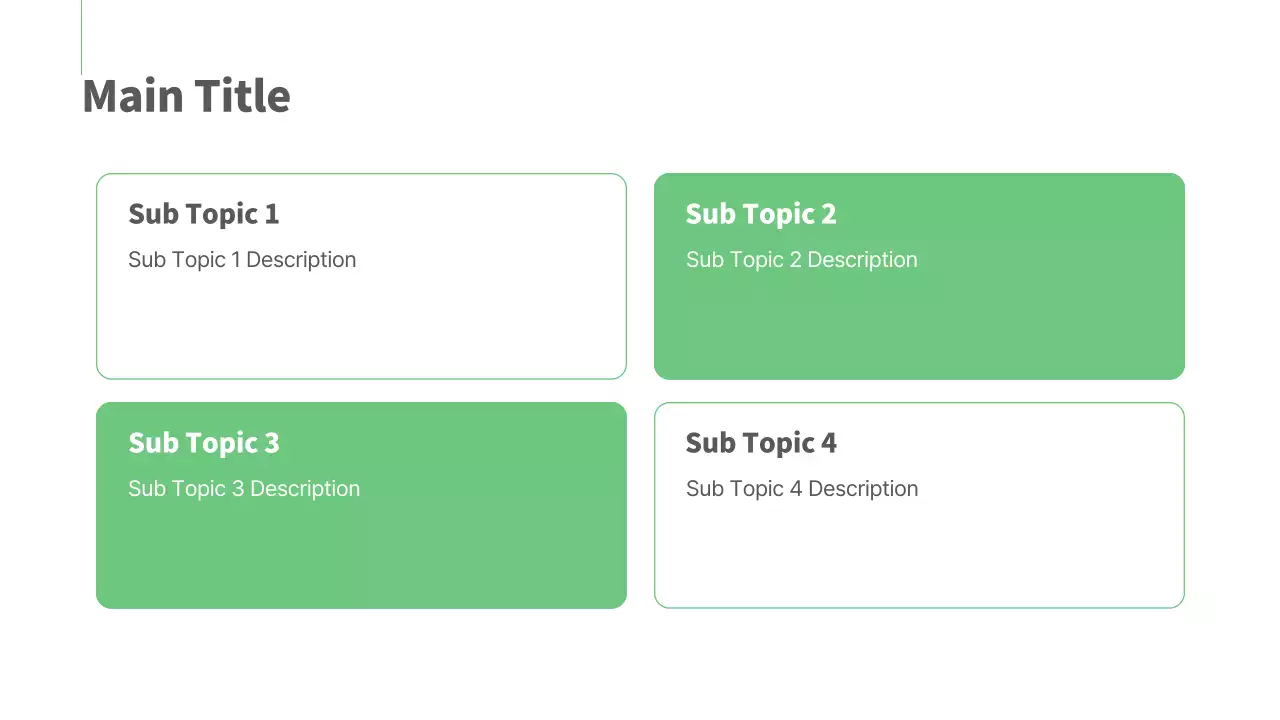This screenshot has width=1280, height=720.
Task: Click the Sub Topic 4 Description text
Action: [x=801, y=489]
